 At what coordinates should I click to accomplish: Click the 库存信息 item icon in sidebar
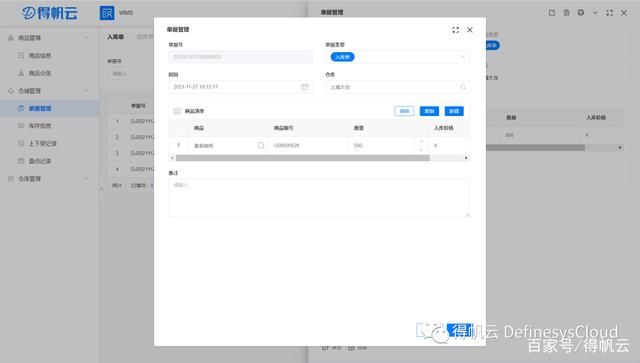21,126
